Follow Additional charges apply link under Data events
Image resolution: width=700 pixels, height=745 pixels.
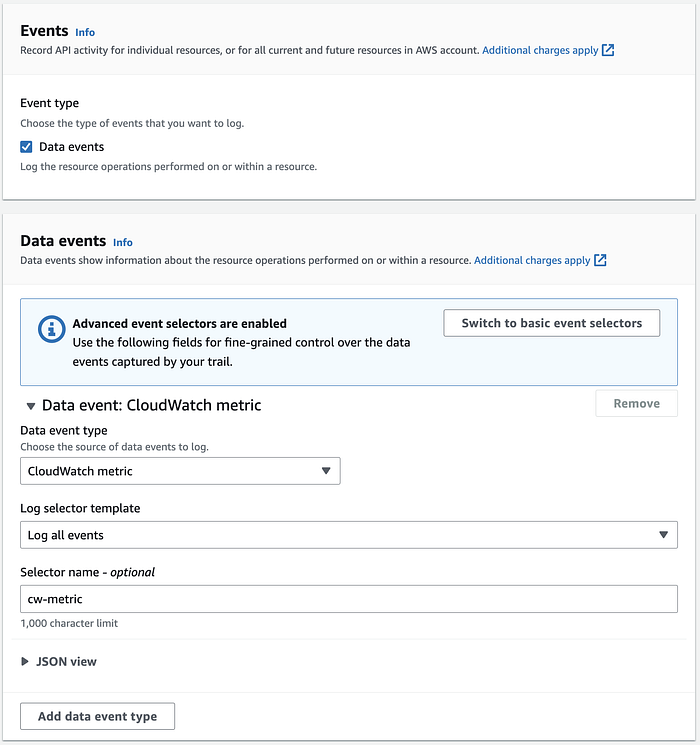click(532, 260)
